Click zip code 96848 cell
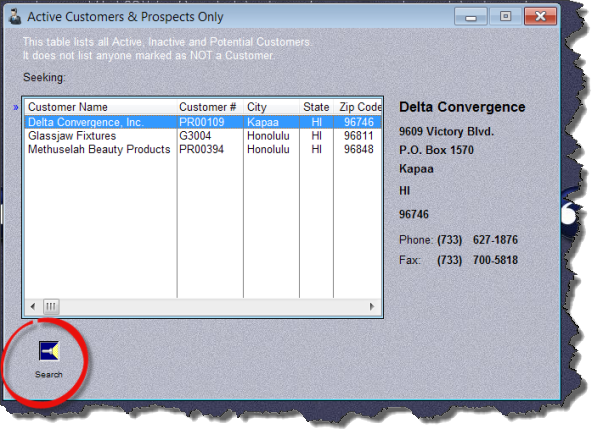Screen dimensions: 603x440 click(x=358, y=149)
